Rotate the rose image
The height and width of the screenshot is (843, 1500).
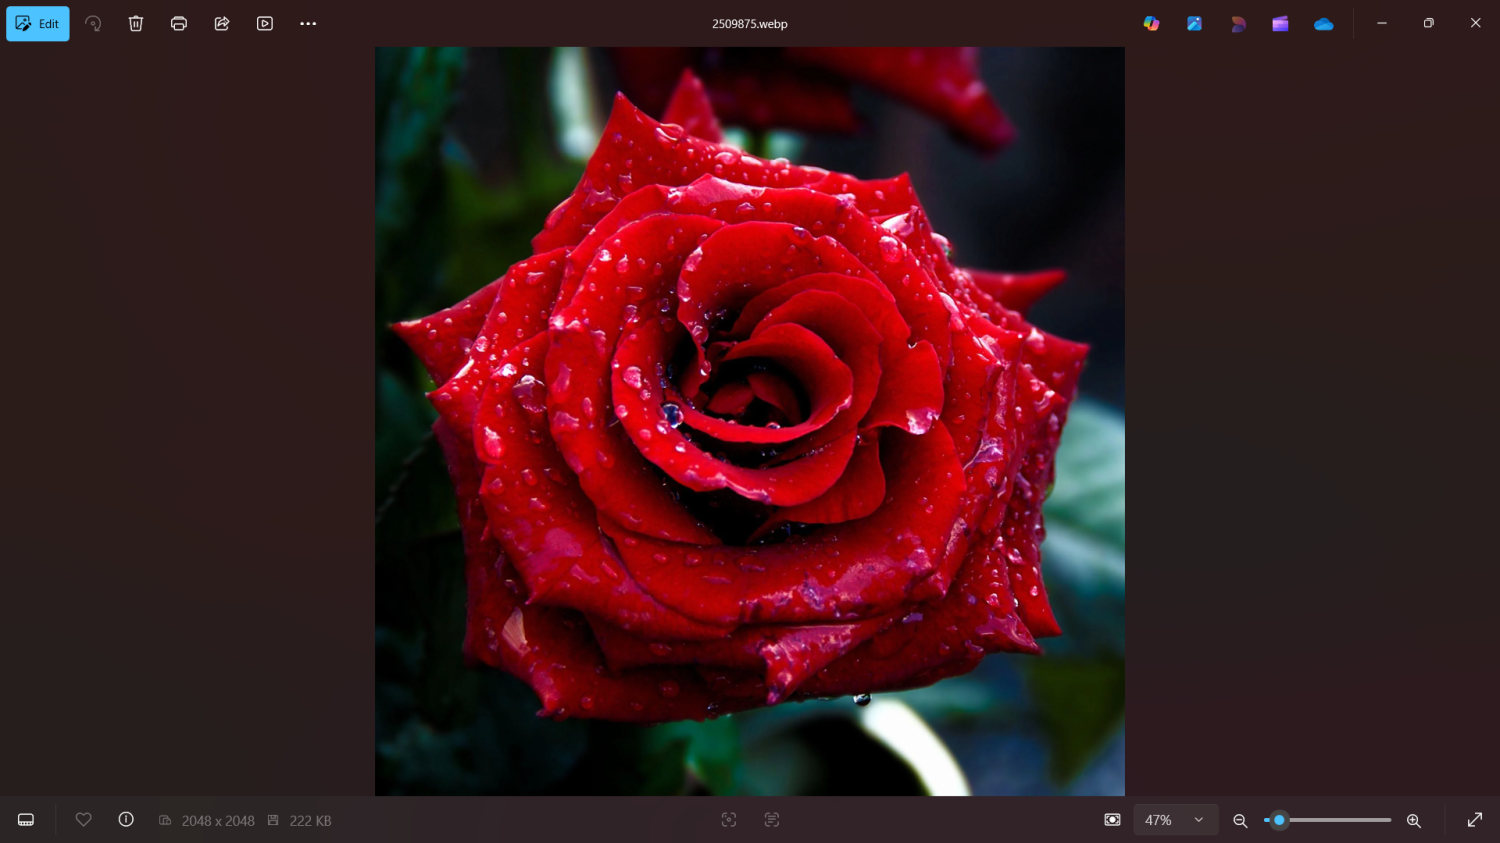point(93,24)
